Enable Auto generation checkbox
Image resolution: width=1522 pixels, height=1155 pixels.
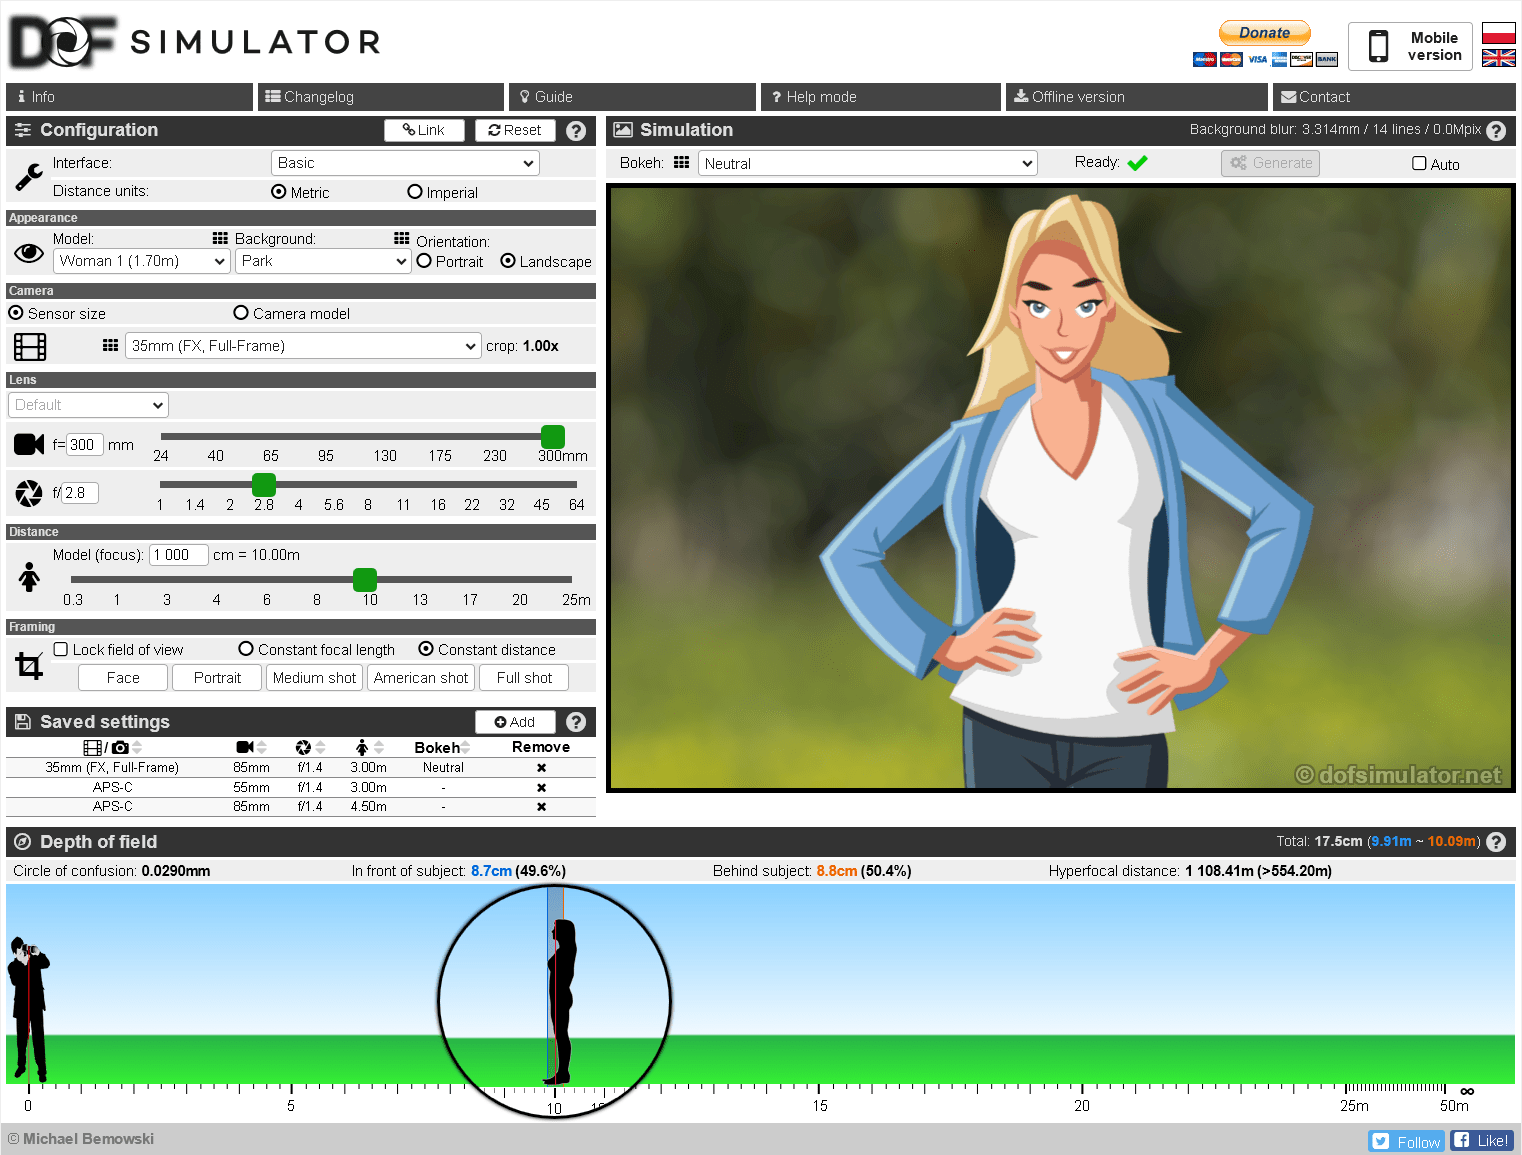coord(1419,163)
